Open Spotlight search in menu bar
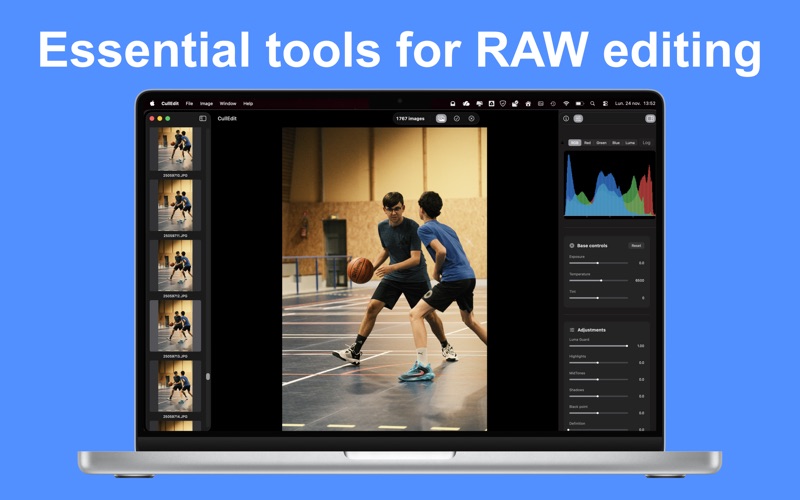Screen dimensions: 800x500 (x=592, y=104)
